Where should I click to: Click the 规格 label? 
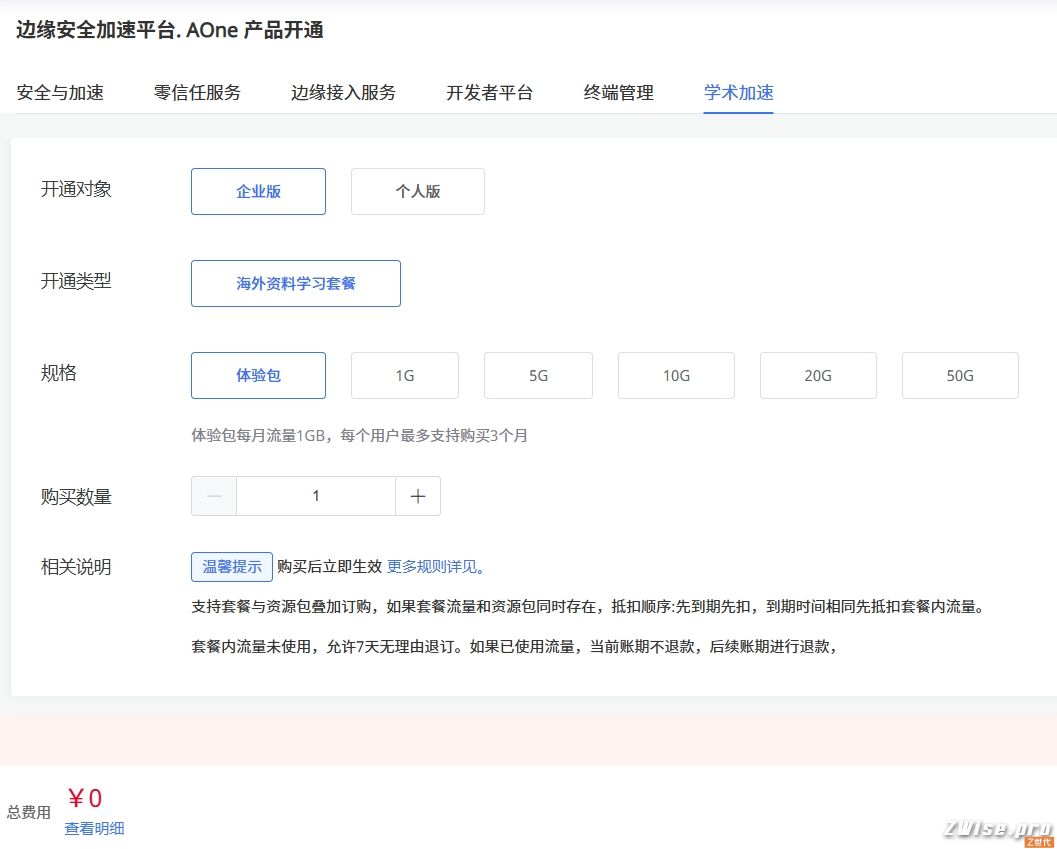point(59,373)
